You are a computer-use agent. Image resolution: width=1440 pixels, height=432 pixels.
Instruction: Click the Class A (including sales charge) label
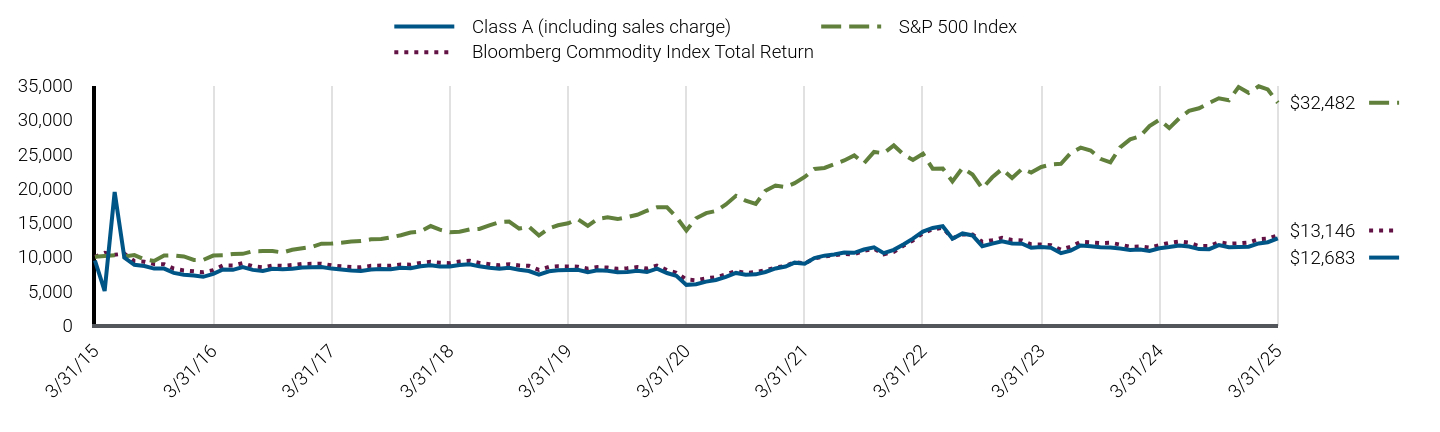click(x=601, y=27)
